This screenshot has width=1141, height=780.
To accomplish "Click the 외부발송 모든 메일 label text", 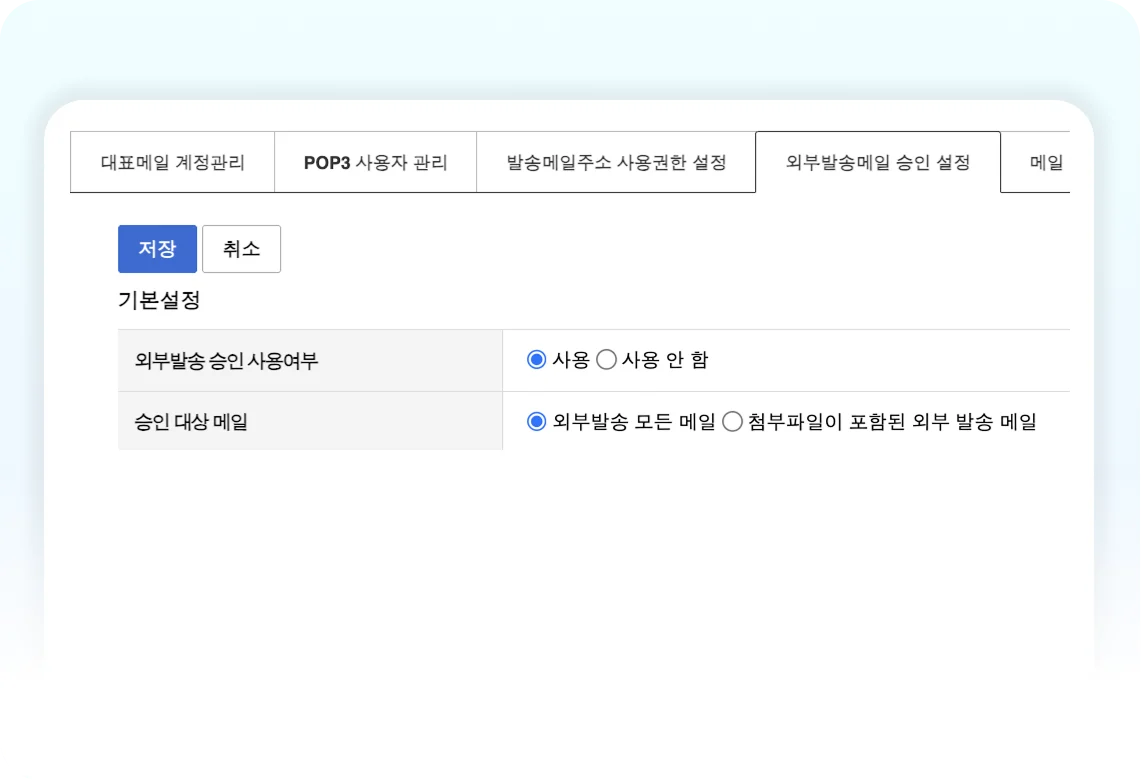I will tap(634, 422).
